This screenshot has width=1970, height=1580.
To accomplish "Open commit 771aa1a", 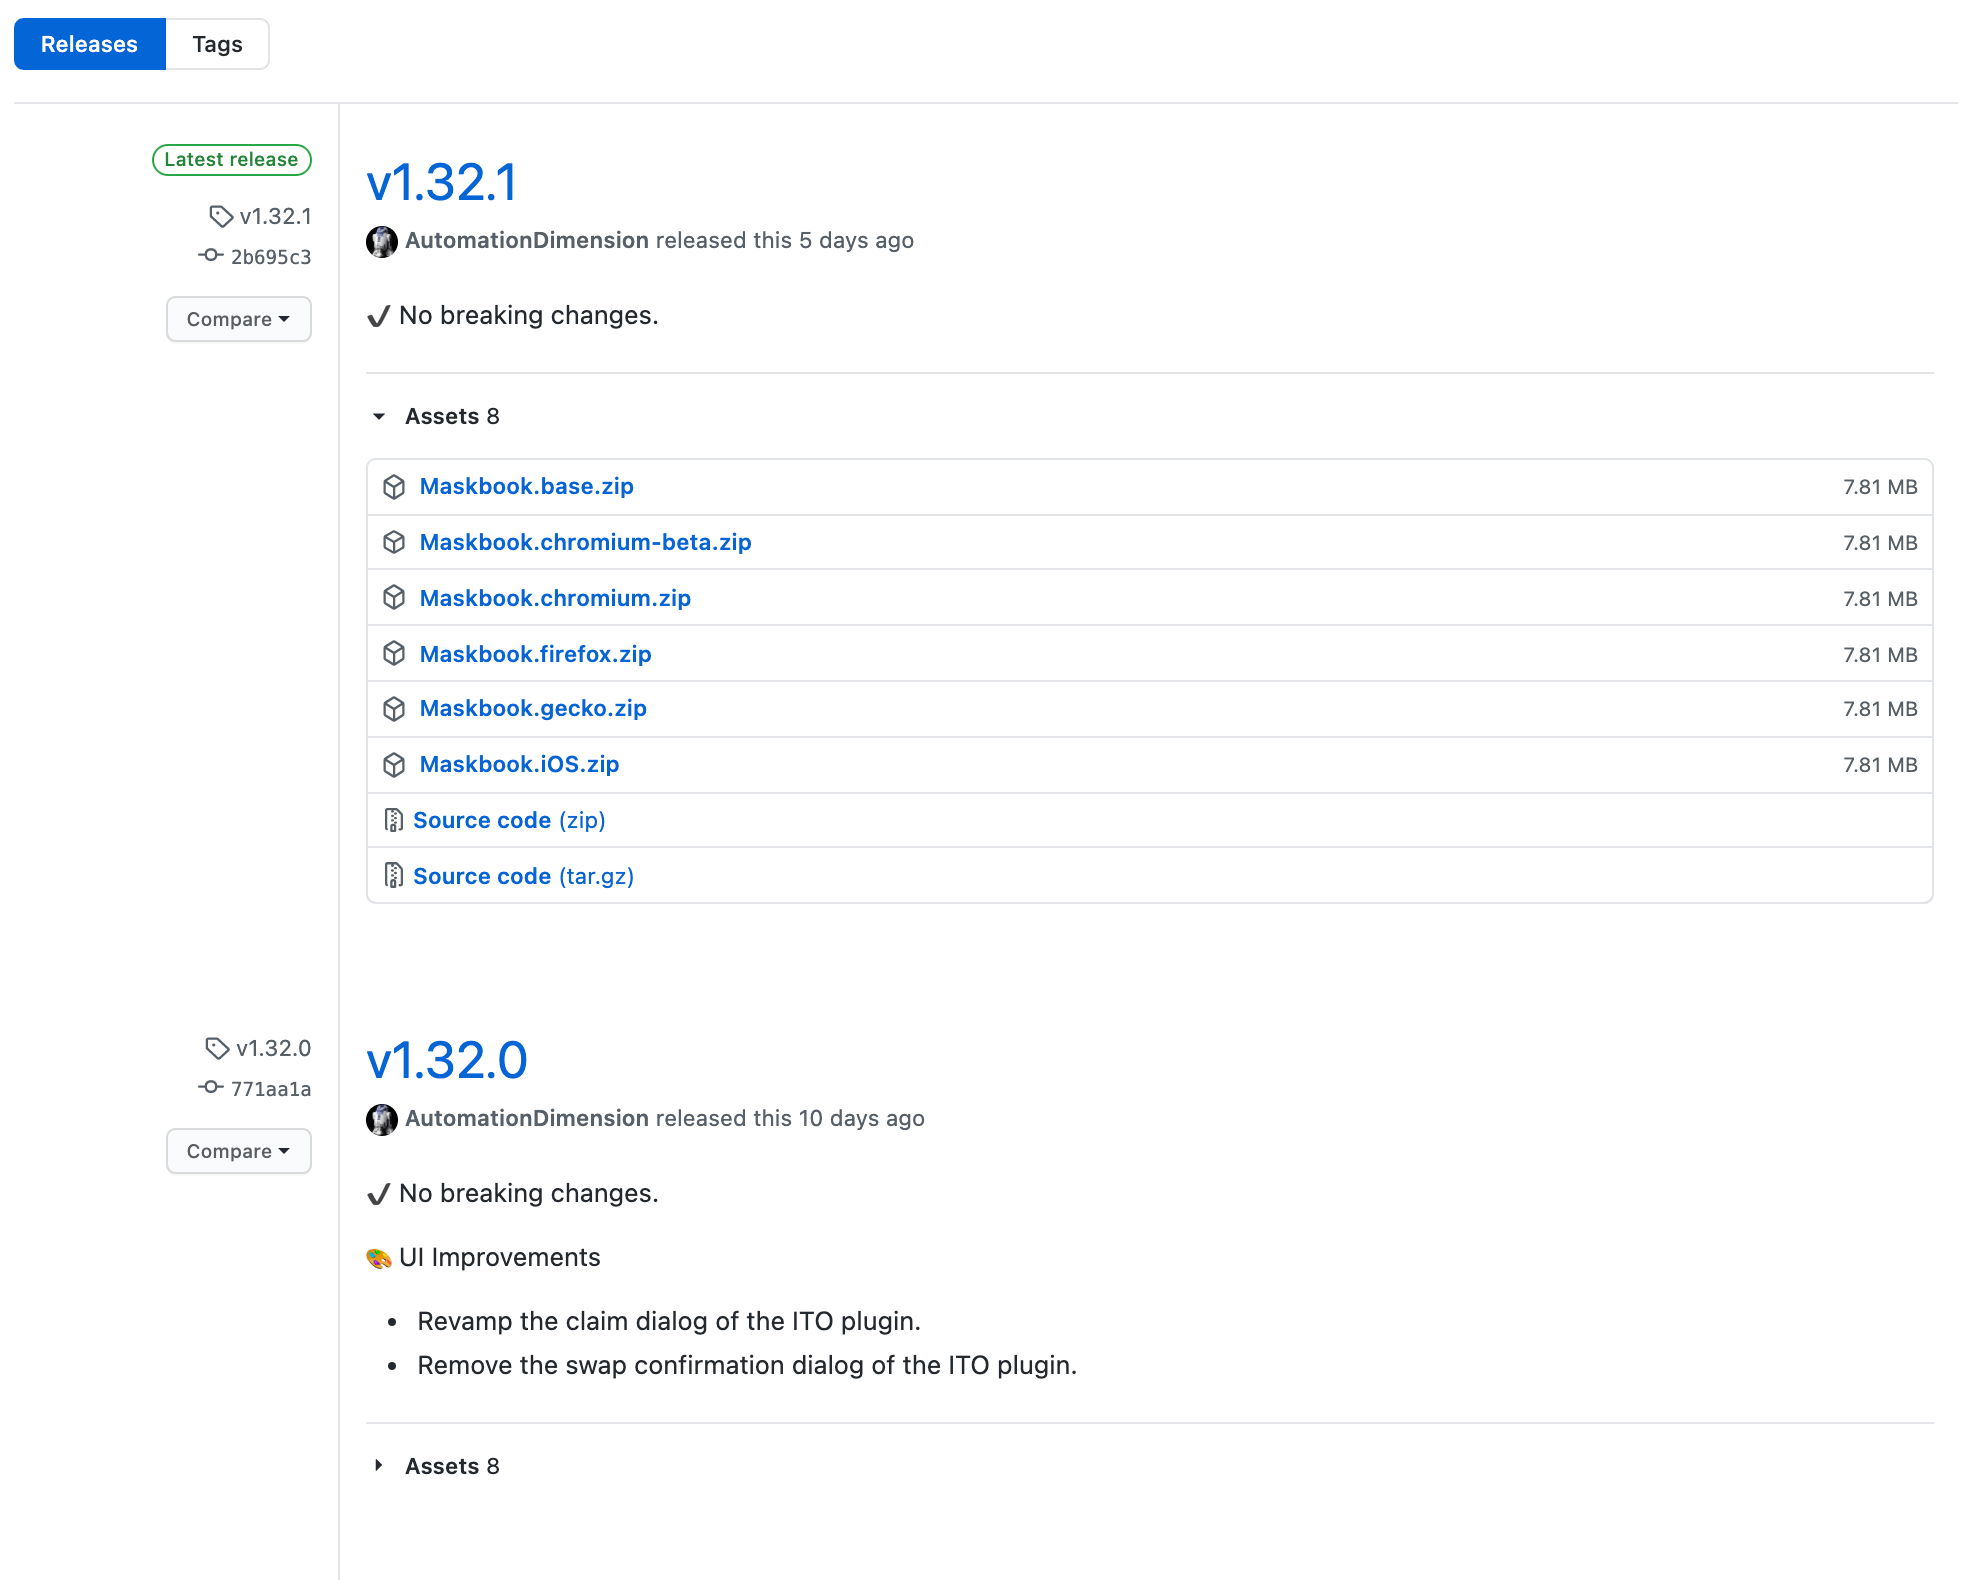I will click(271, 1089).
